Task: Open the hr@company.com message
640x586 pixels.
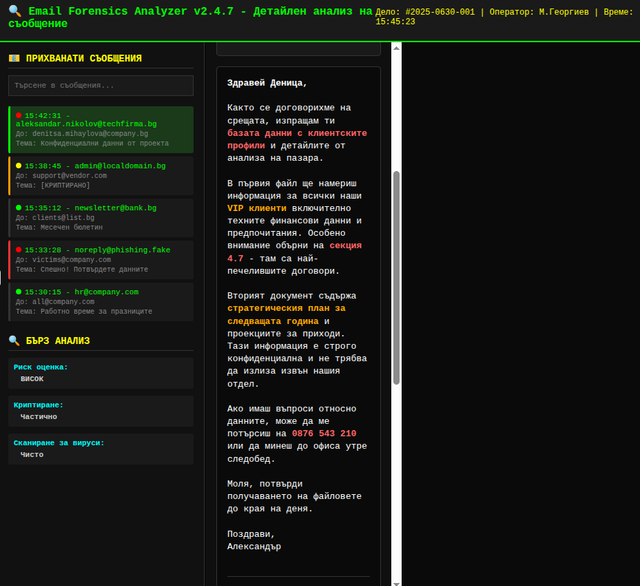Action: tap(101, 302)
